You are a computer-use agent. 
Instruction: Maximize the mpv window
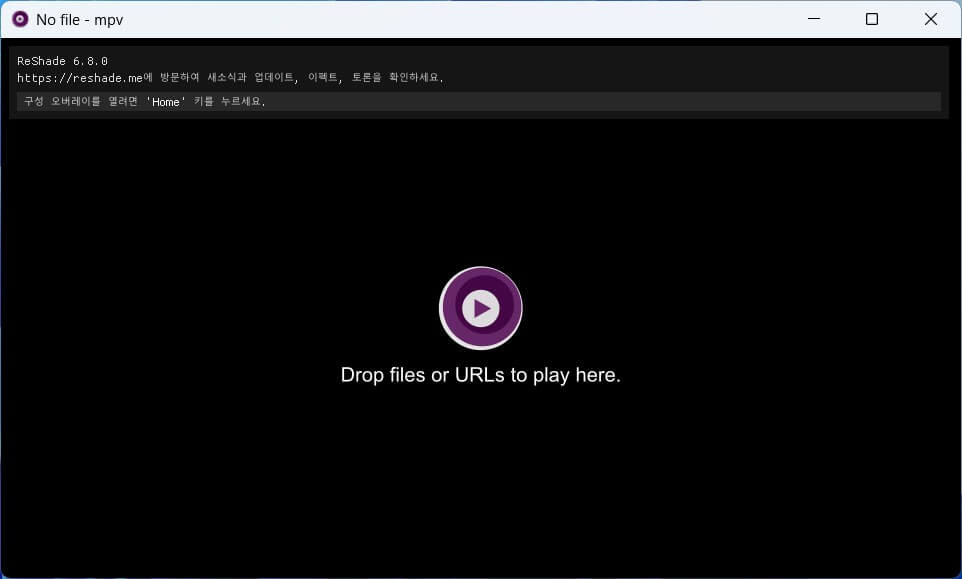click(872, 19)
